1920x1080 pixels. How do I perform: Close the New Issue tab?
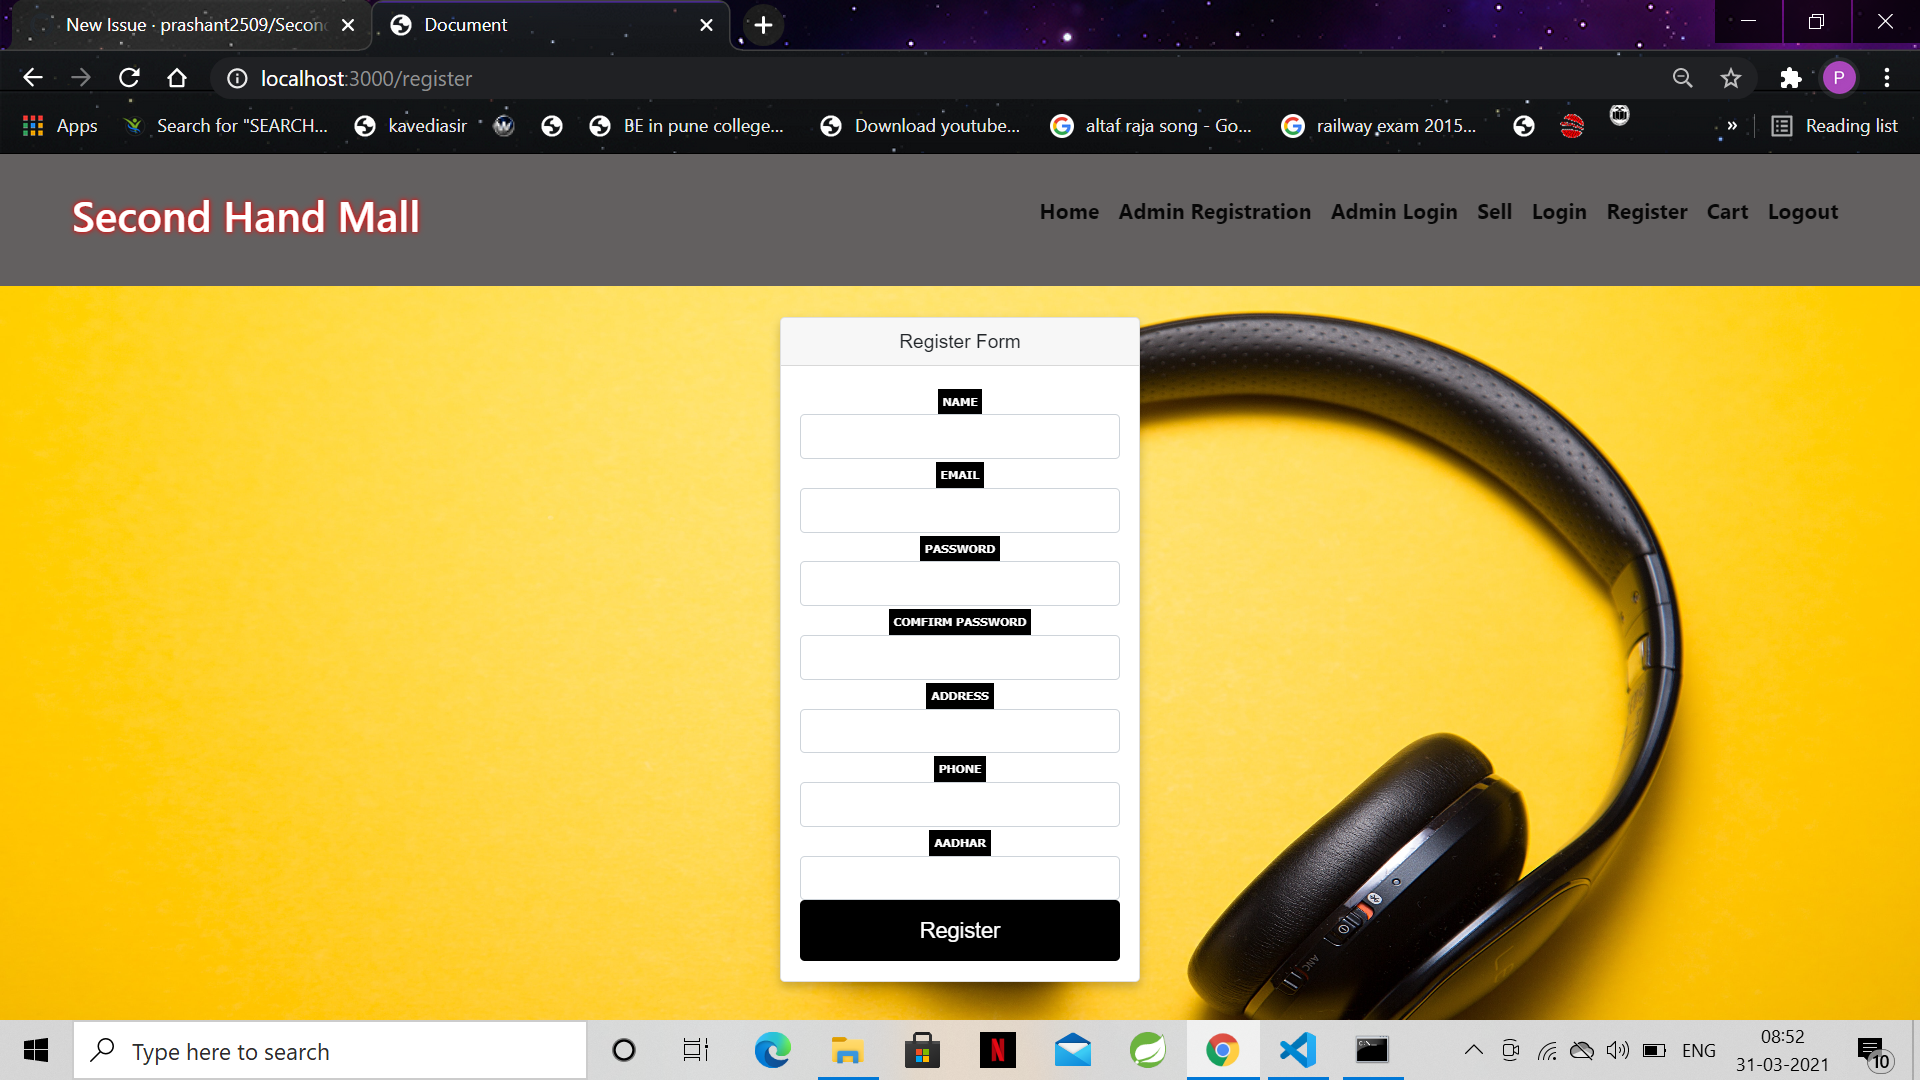tap(348, 25)
